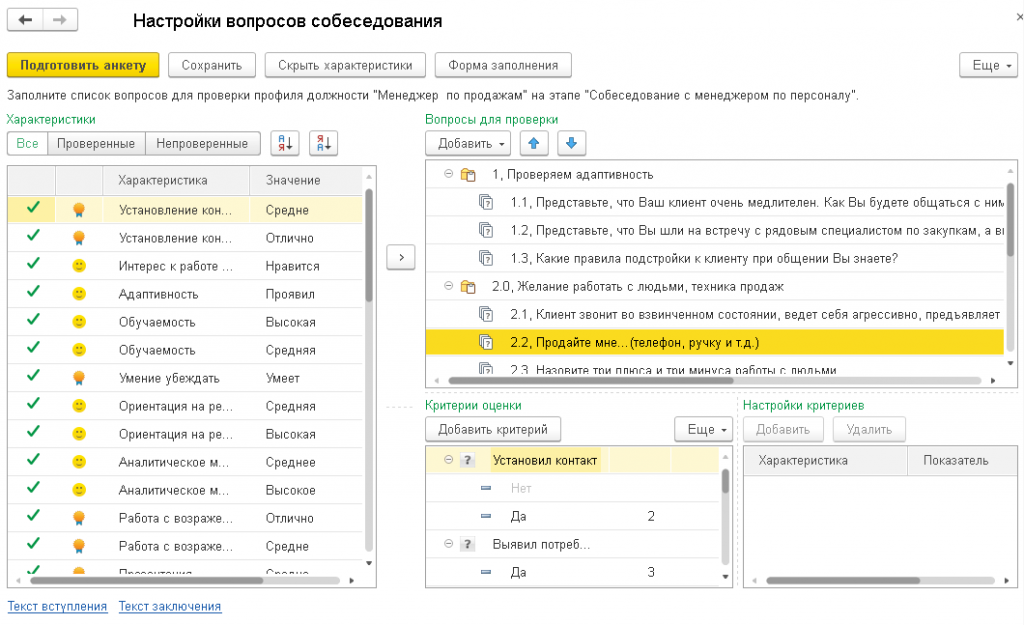Click smiley icon in 'Адаптивность' row

click(x=79, y=294)
